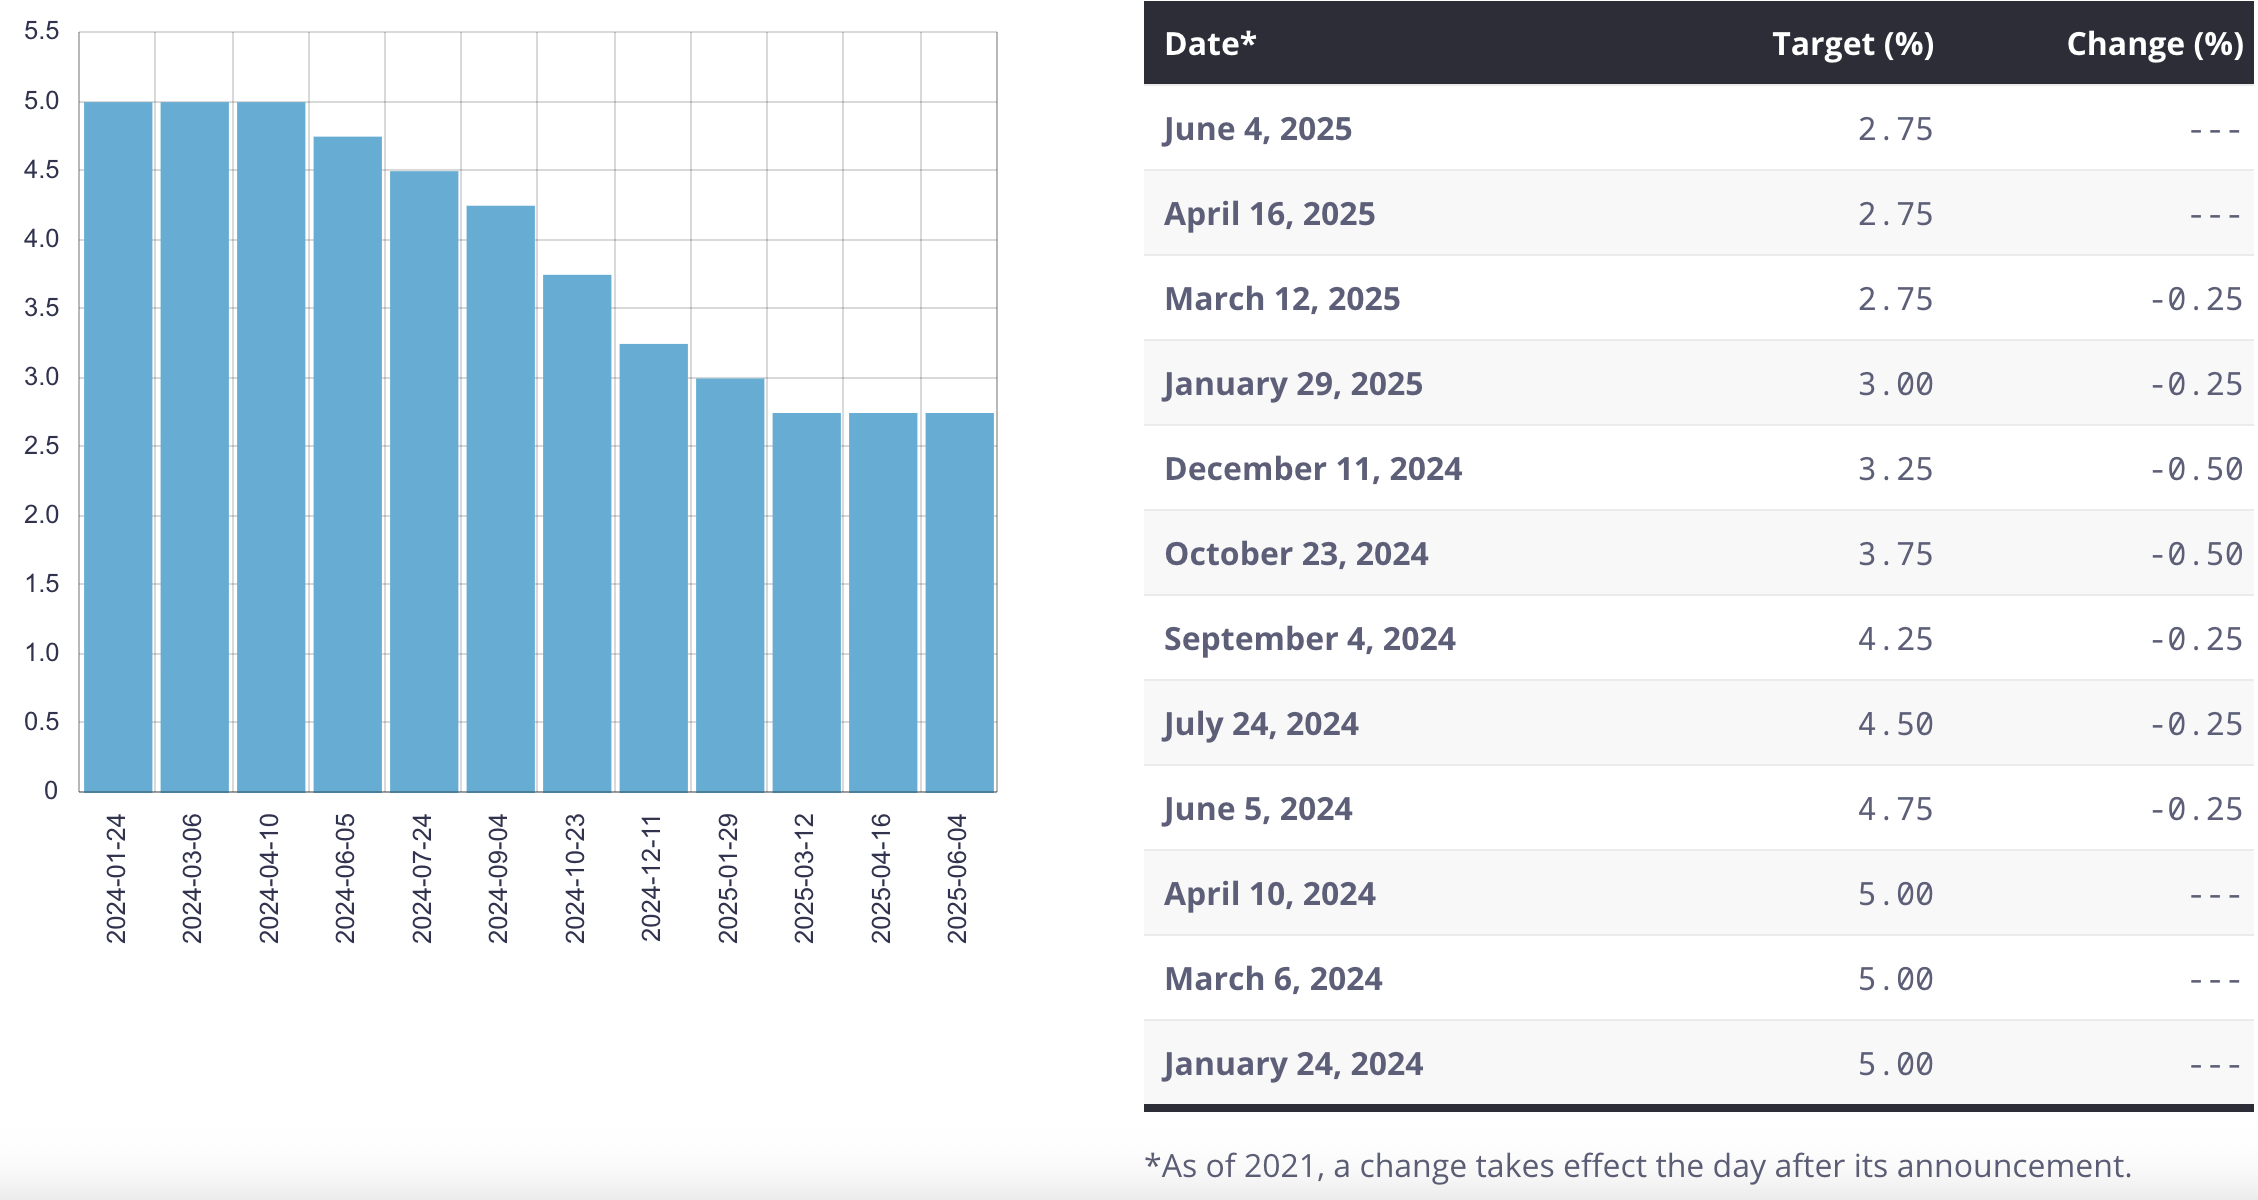The image size is (2258, 1200).
Task: Click the July 24, 2024 date
Action: tap(1261, 724)
